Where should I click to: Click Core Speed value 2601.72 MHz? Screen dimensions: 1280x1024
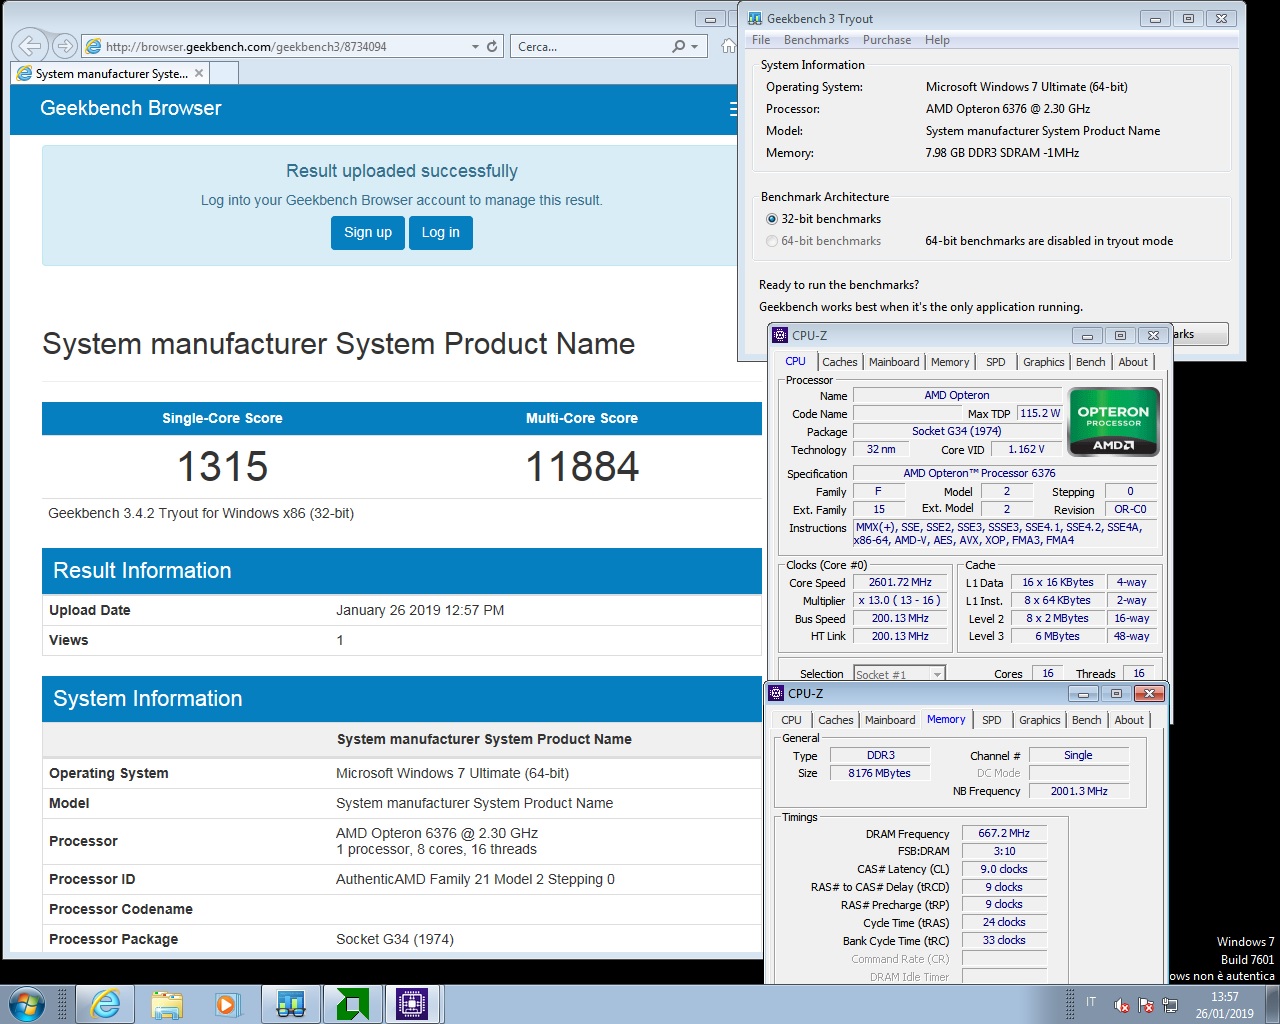pos(900,582)
